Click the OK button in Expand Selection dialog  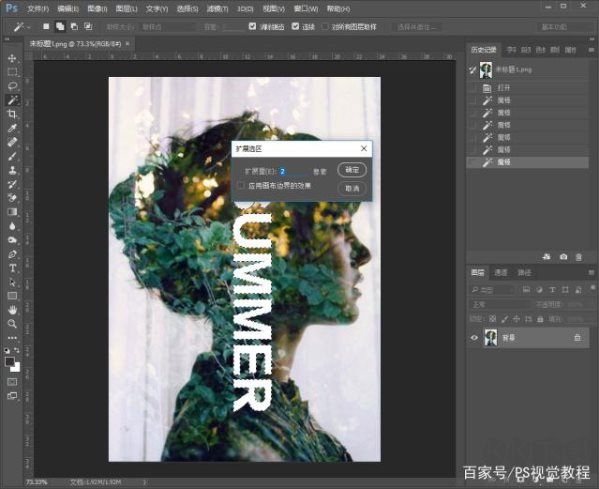point(352,170)
